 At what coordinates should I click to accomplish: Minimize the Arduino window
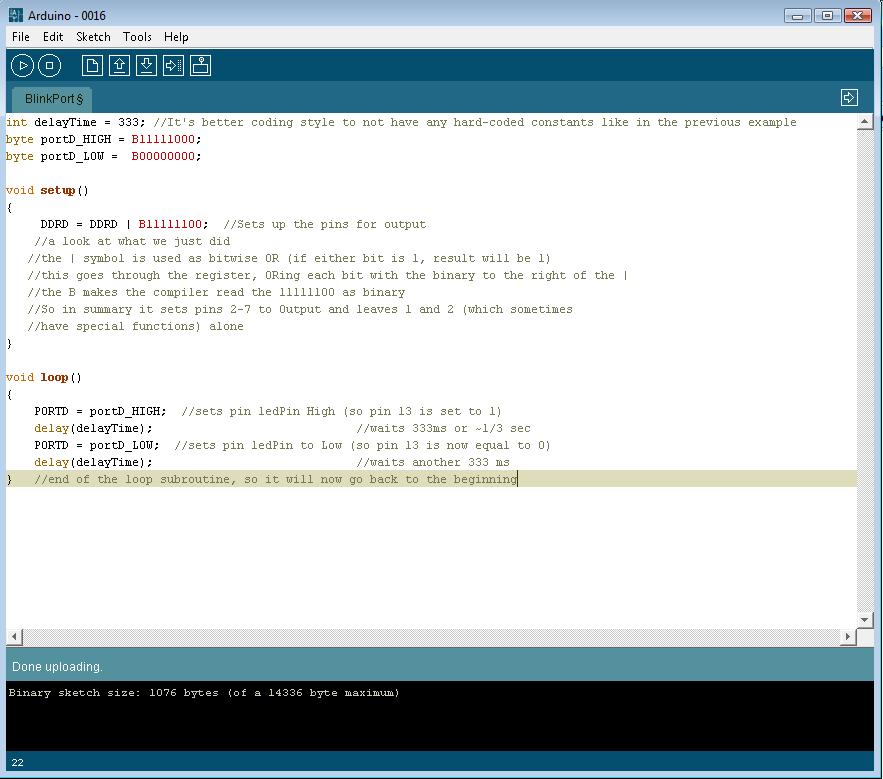coord(797,15)
